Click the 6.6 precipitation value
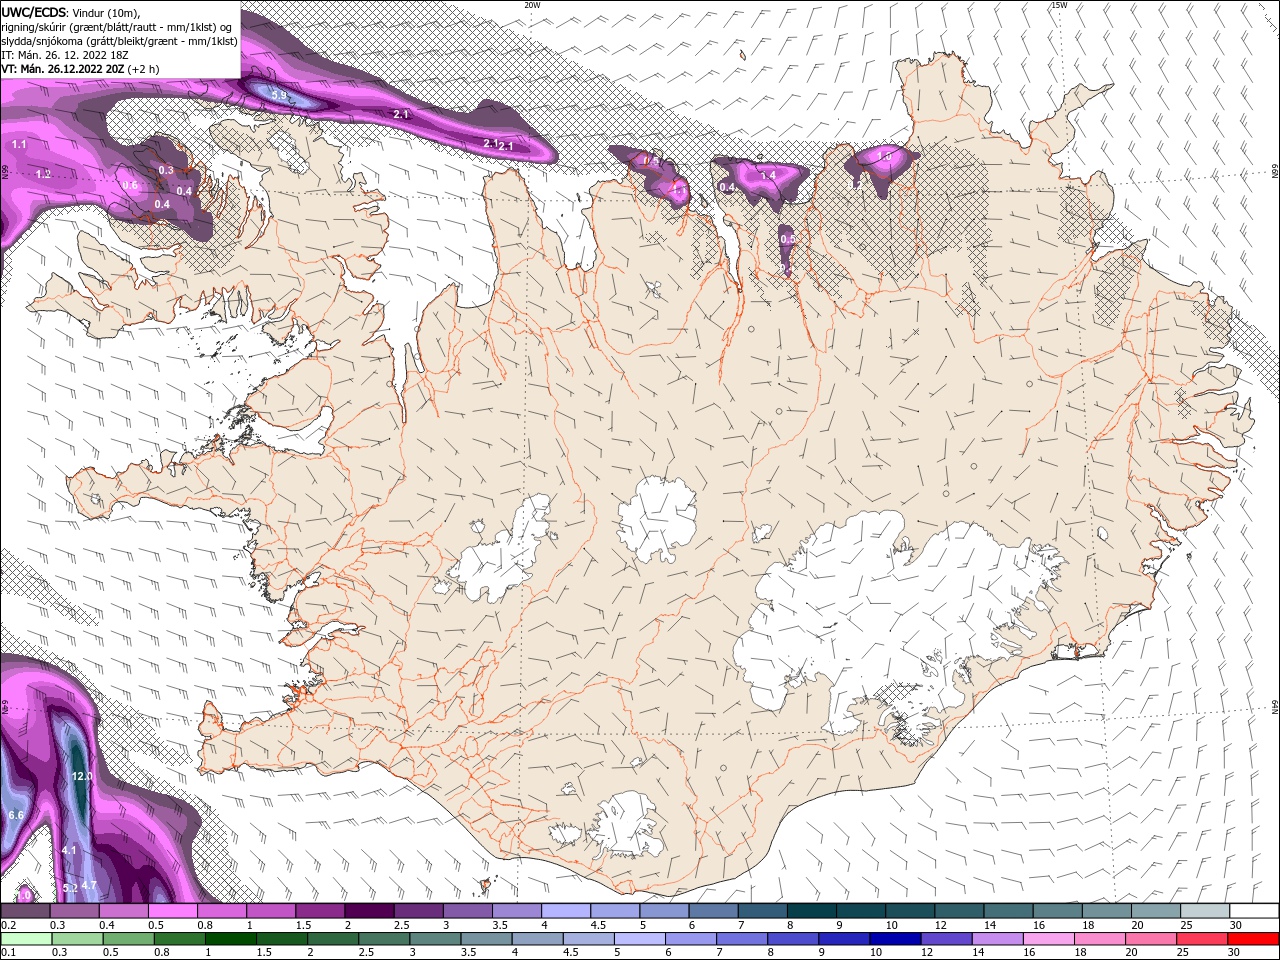This screenshot has width=1280, height=960. tap(16, 815)
